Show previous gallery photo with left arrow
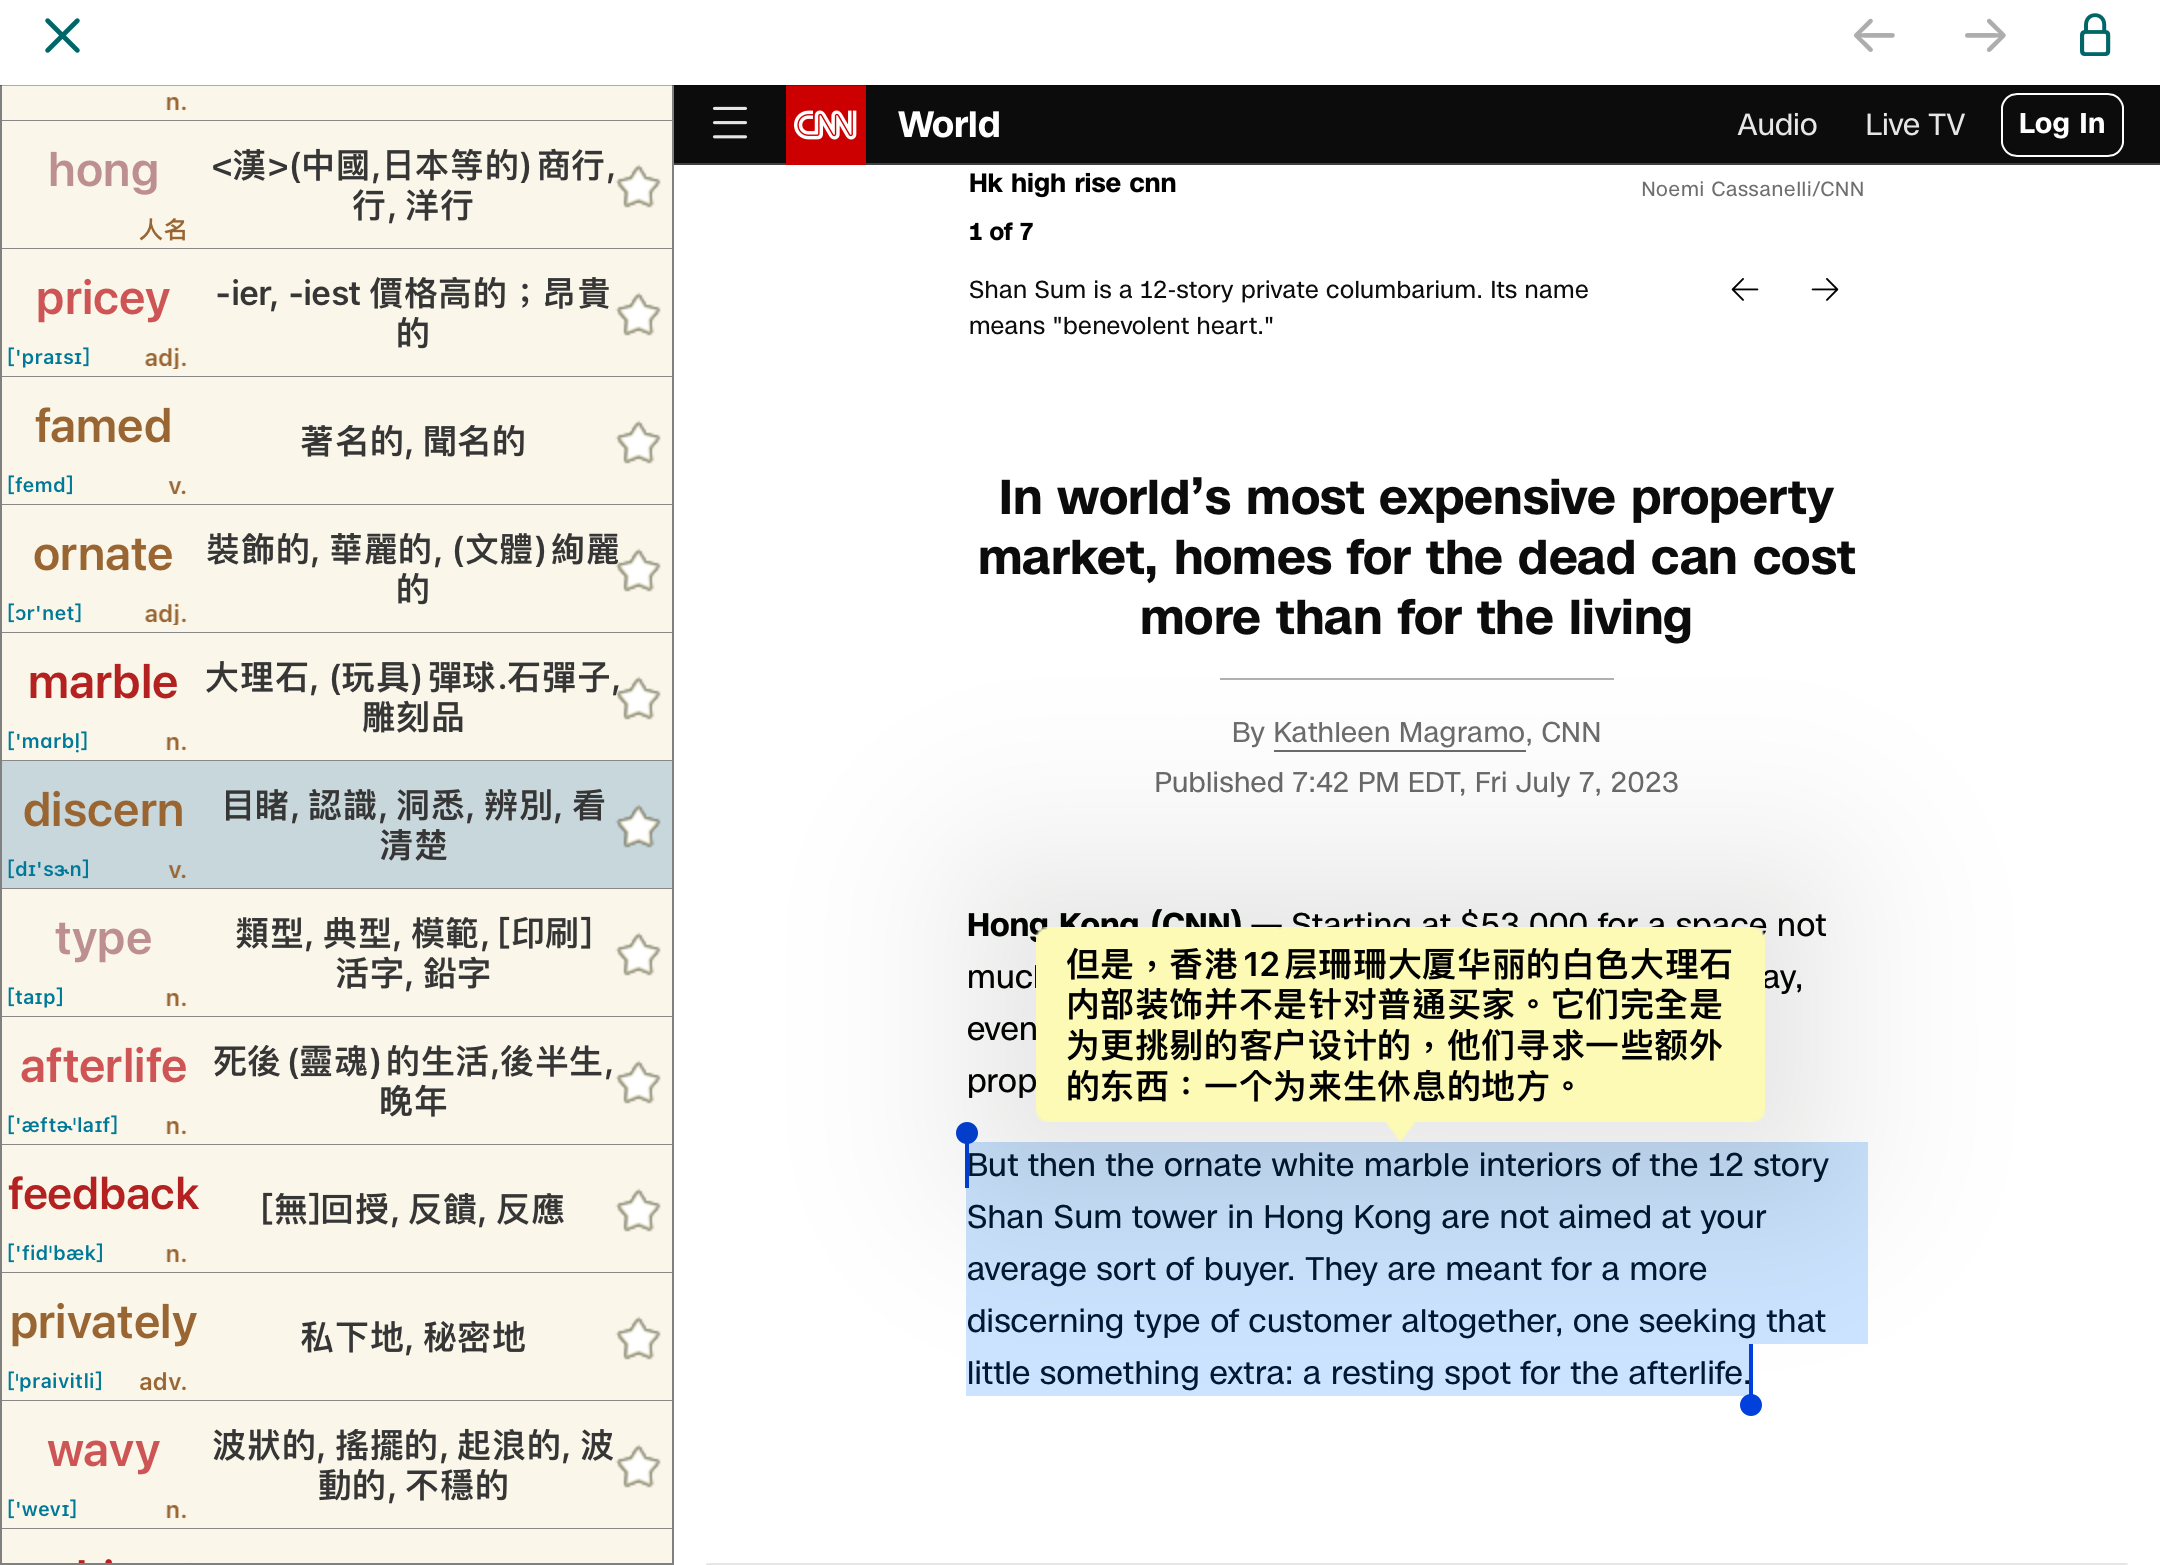 tap(1745, 290)
